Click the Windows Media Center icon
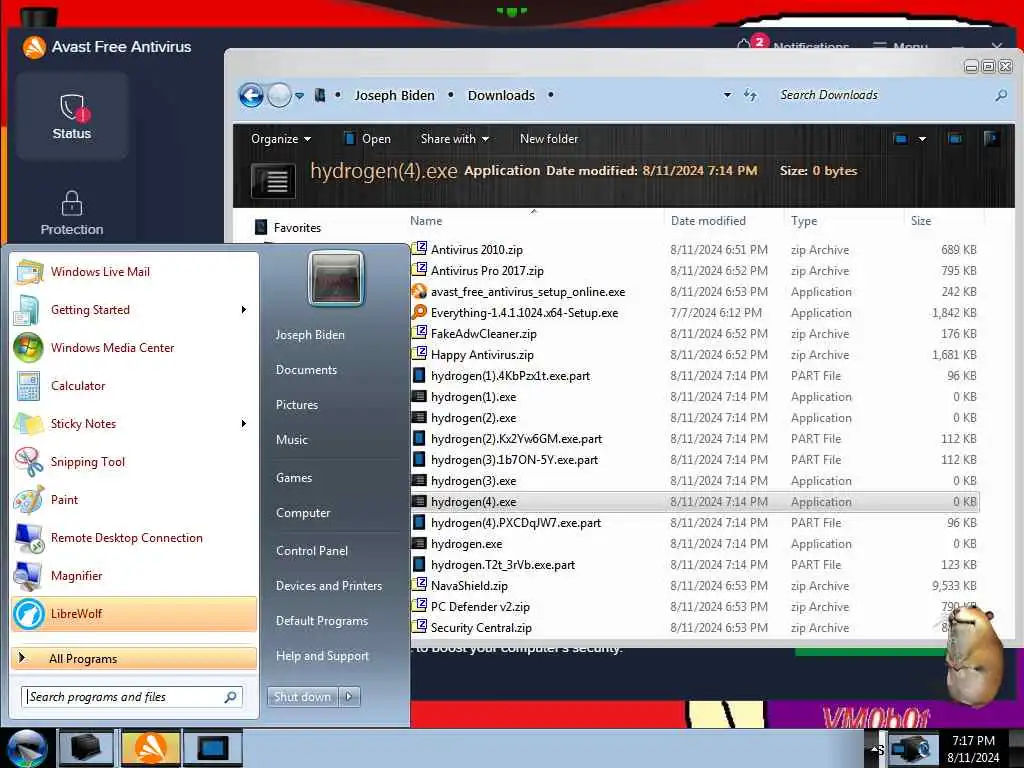This screenshot has width=1024, height=768. click(29, 347)
